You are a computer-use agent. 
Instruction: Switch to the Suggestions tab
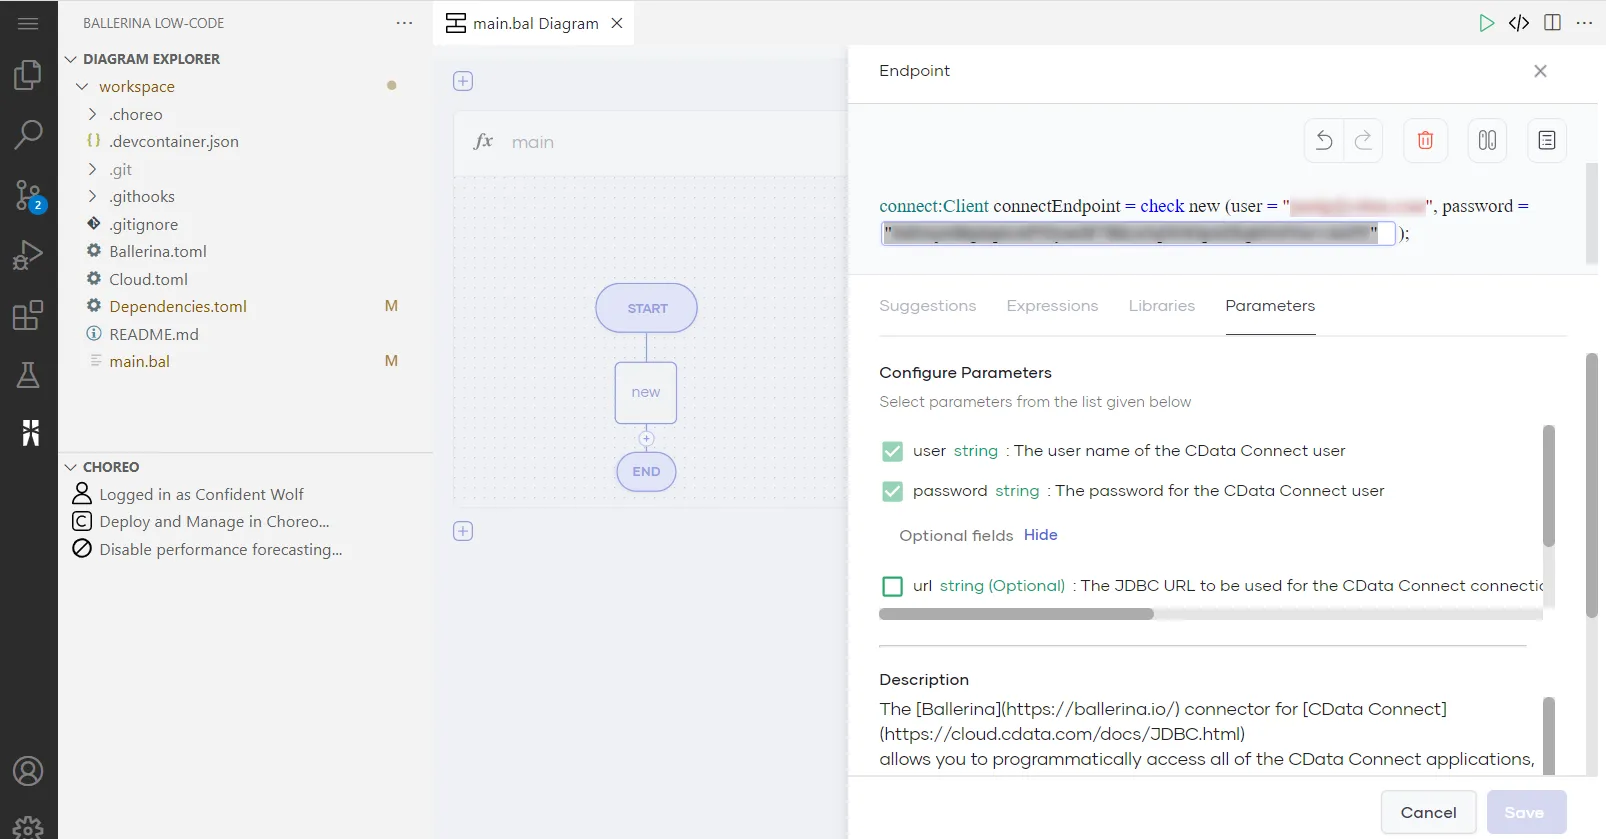(927, 306)
